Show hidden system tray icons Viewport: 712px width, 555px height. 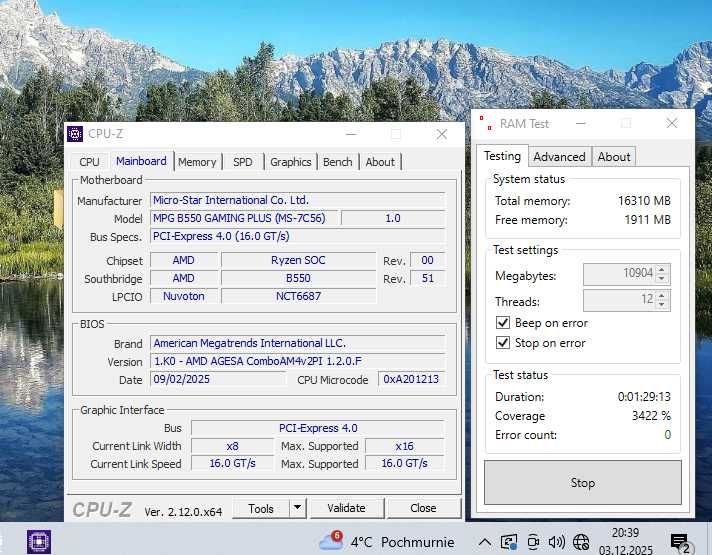click(x=484, y=542)
